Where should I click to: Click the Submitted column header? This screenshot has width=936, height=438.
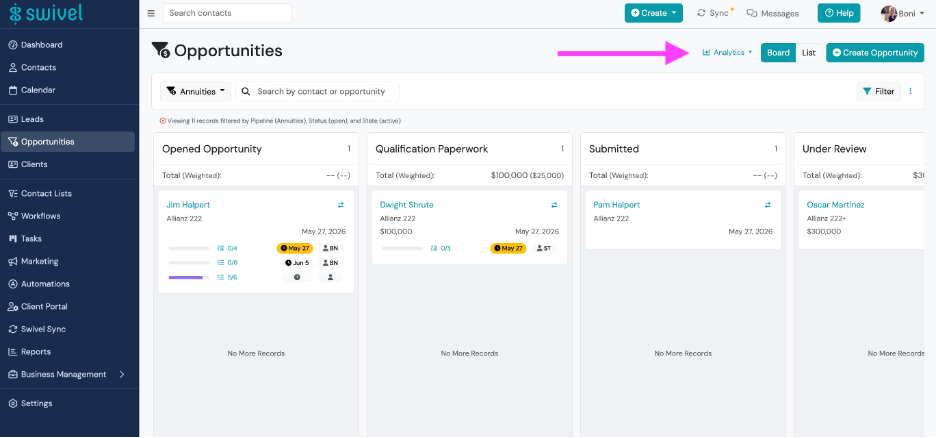(x=614, y=149)
